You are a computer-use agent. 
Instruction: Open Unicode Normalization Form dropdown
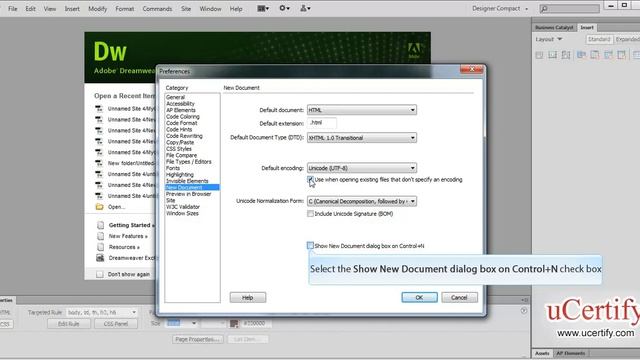pyautogui.click(x=362, y=201)
